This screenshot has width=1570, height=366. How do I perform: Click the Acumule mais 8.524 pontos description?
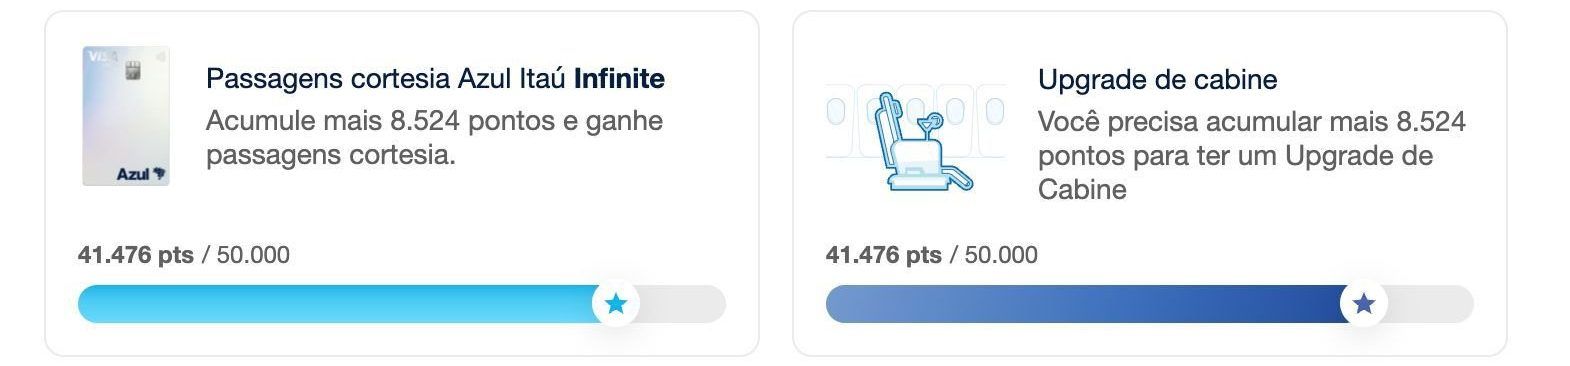(x=434, y=138)
